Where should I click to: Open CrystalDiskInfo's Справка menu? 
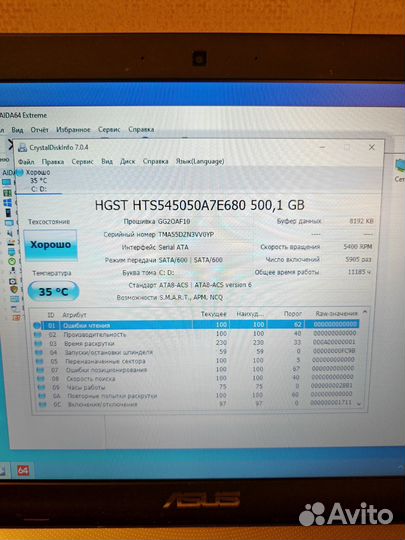coord(155,161)
